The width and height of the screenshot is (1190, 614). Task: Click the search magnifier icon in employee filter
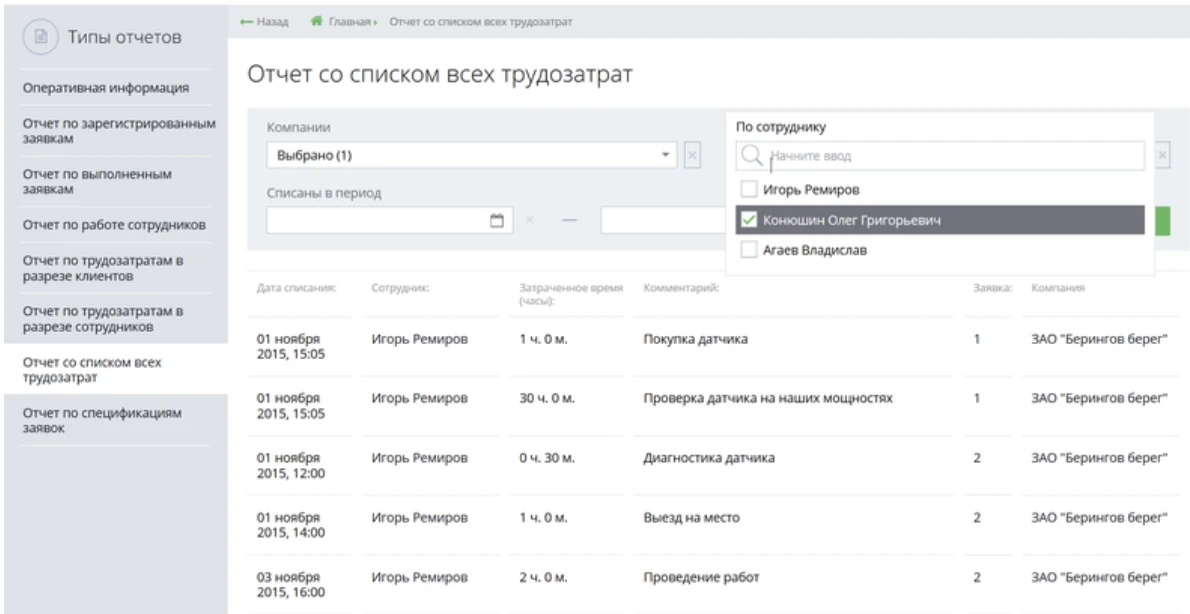pyautogui.click(x=751, y=156)
